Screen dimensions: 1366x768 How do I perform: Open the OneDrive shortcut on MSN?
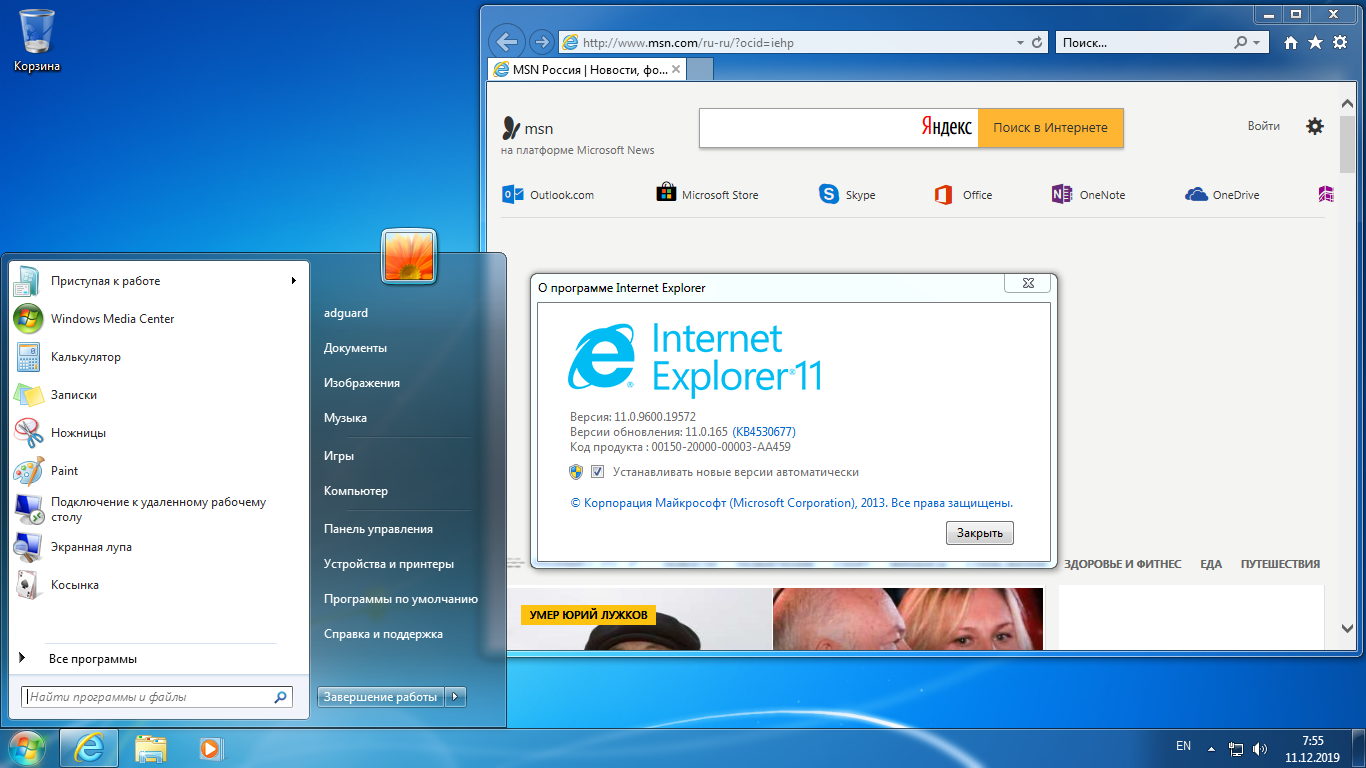(x=1222, y=195)
